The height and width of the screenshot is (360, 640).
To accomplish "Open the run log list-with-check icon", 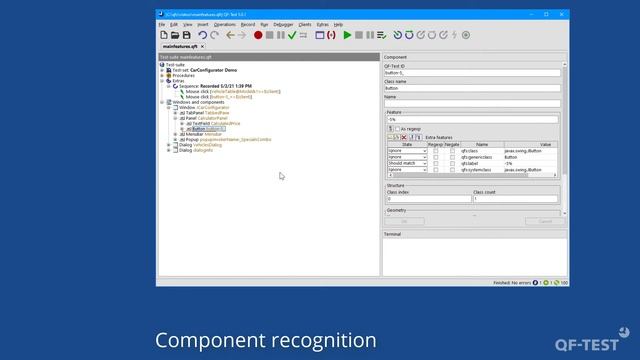I will (x=382, y=35).
